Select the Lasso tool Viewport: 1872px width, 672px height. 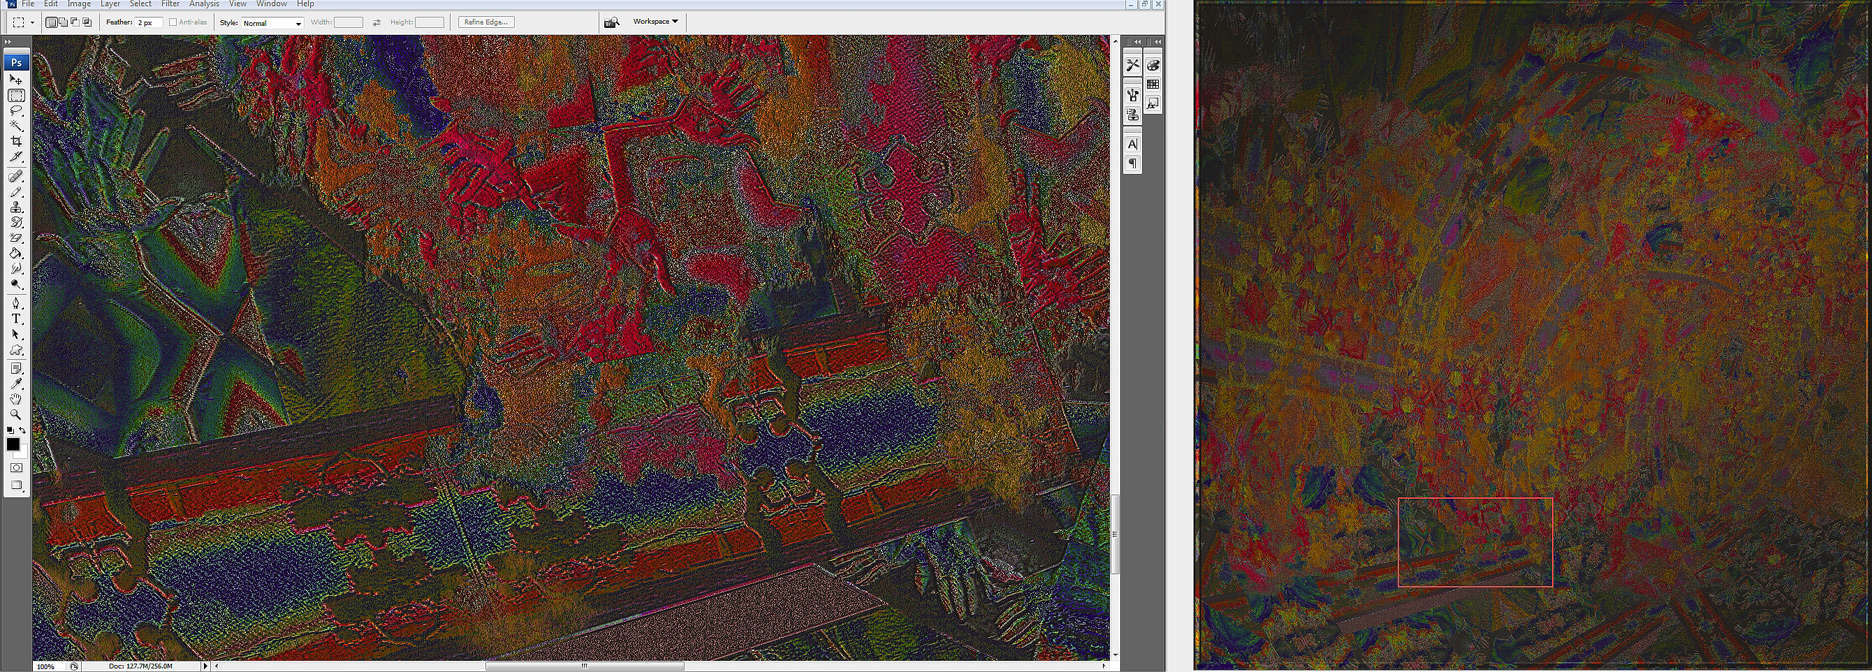pos(16,111)
